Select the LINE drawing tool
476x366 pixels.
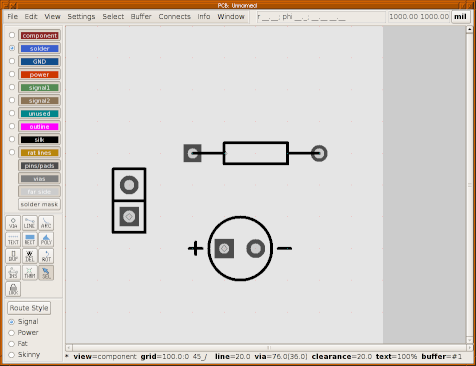coord(30,223)
